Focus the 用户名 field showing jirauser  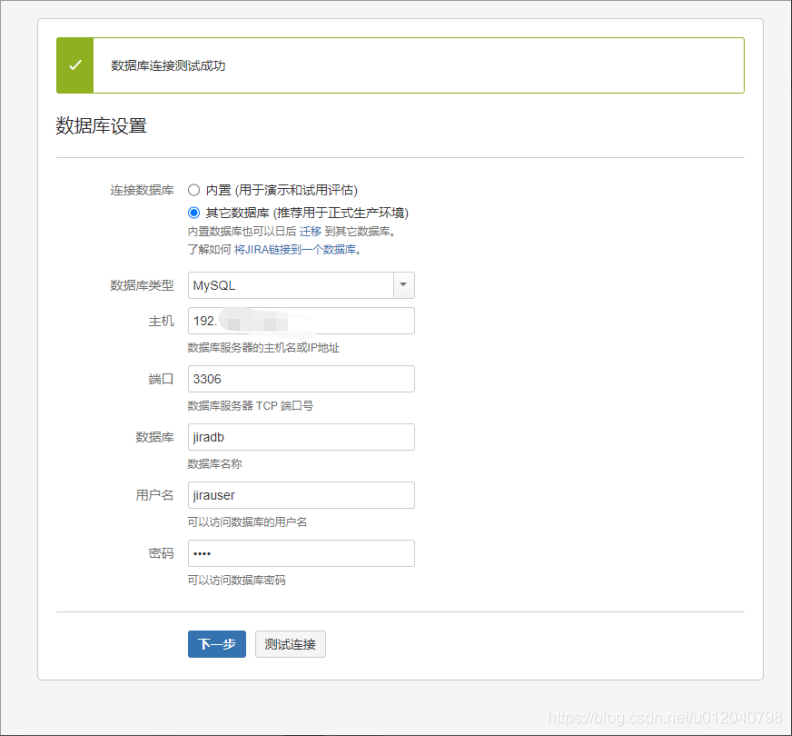(301, 495)
